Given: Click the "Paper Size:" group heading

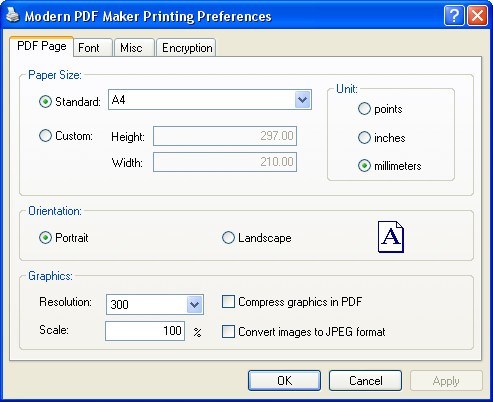Looking at the screenshot, I should pyautogui.click(x=55, y=75).
